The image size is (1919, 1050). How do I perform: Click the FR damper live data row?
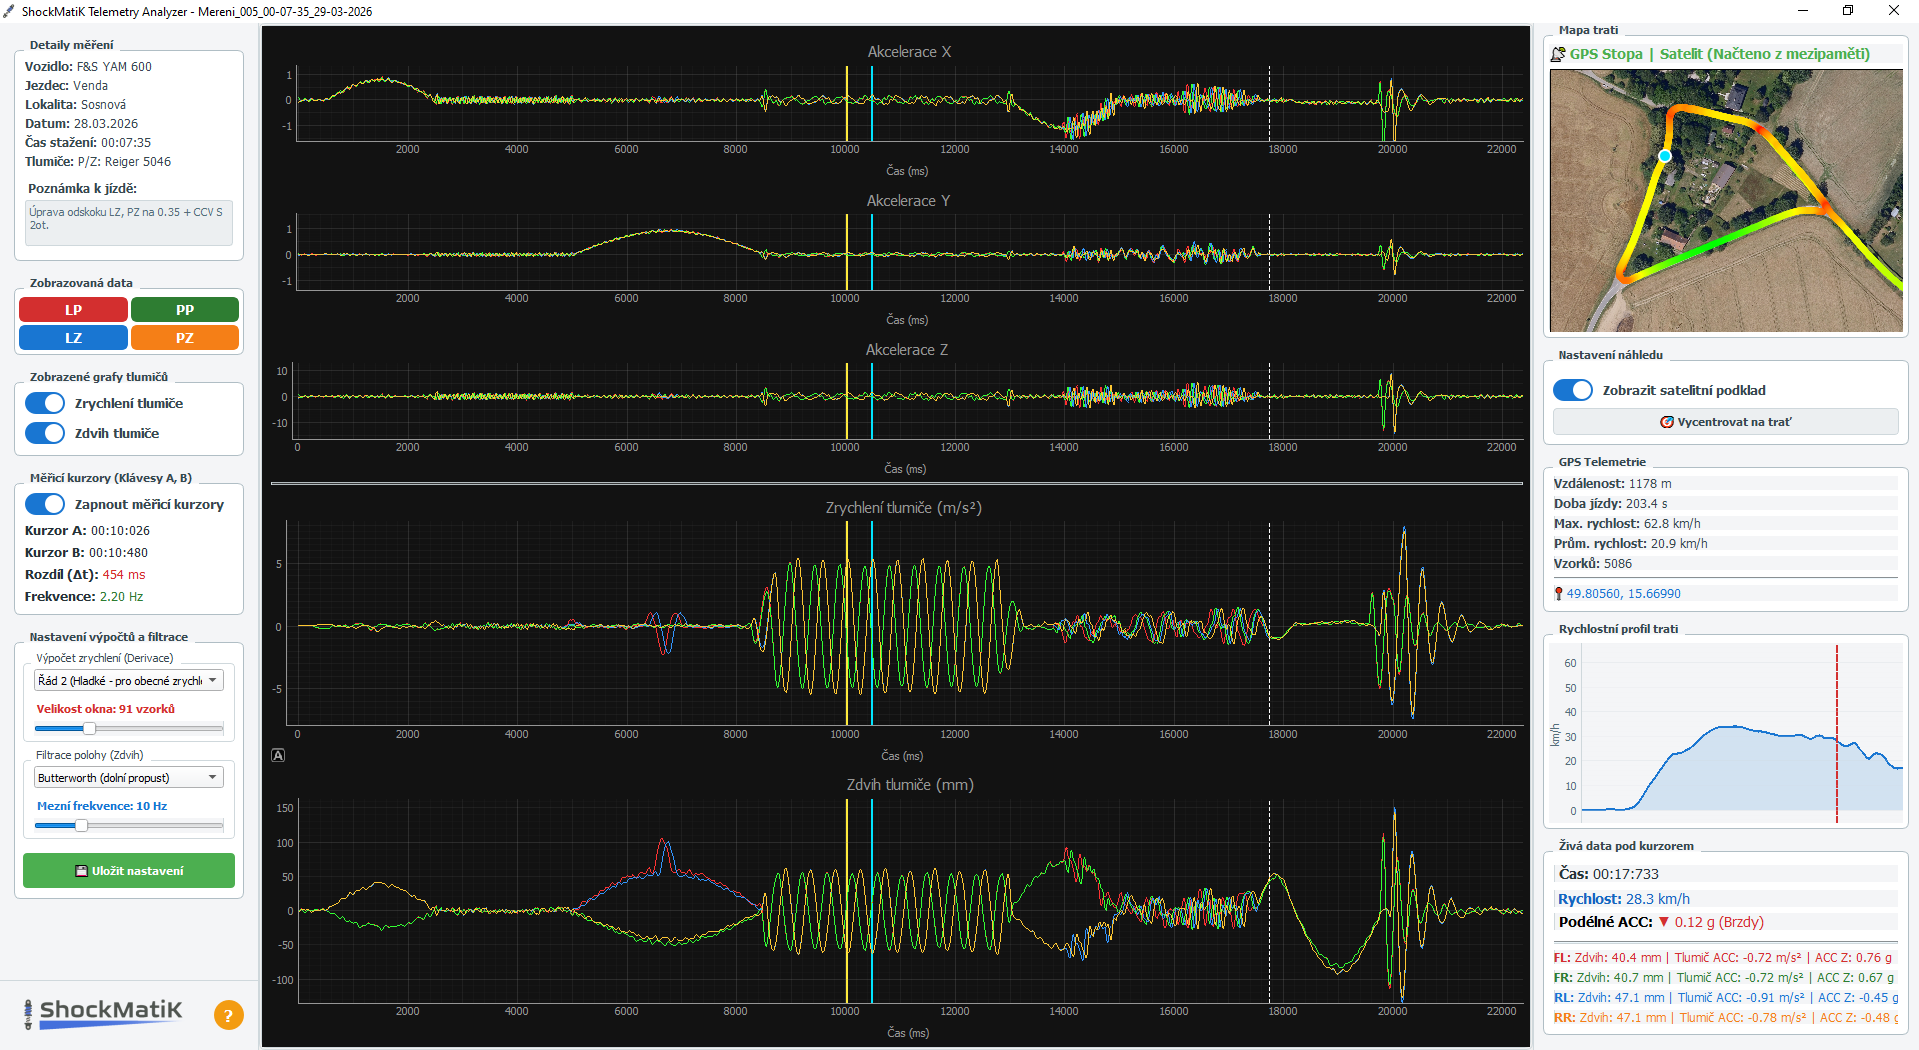[x=1725, y=977]
